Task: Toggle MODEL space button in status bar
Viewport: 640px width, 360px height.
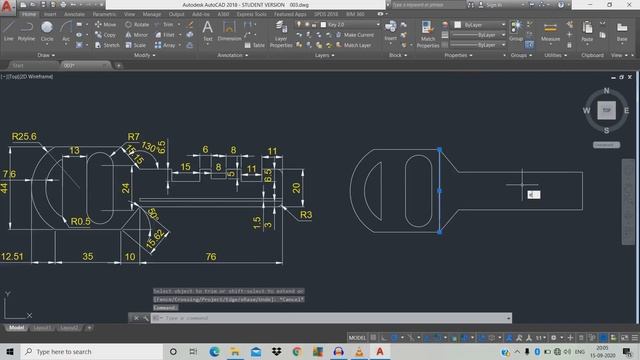Action: pos(357,338)
